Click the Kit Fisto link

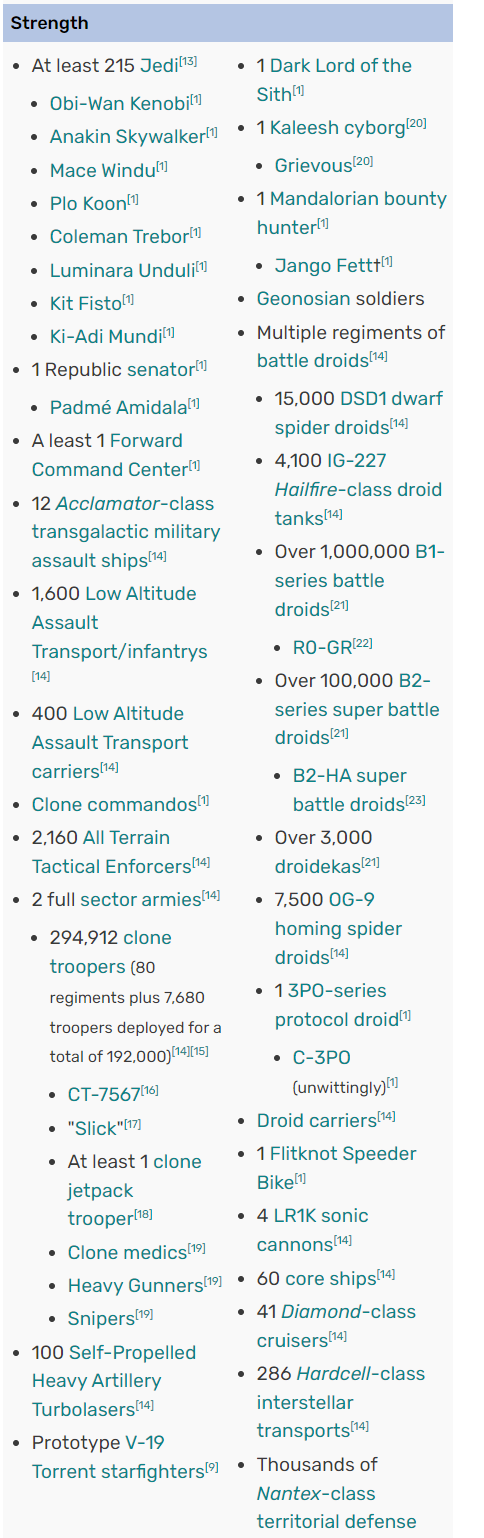(86, 303)
